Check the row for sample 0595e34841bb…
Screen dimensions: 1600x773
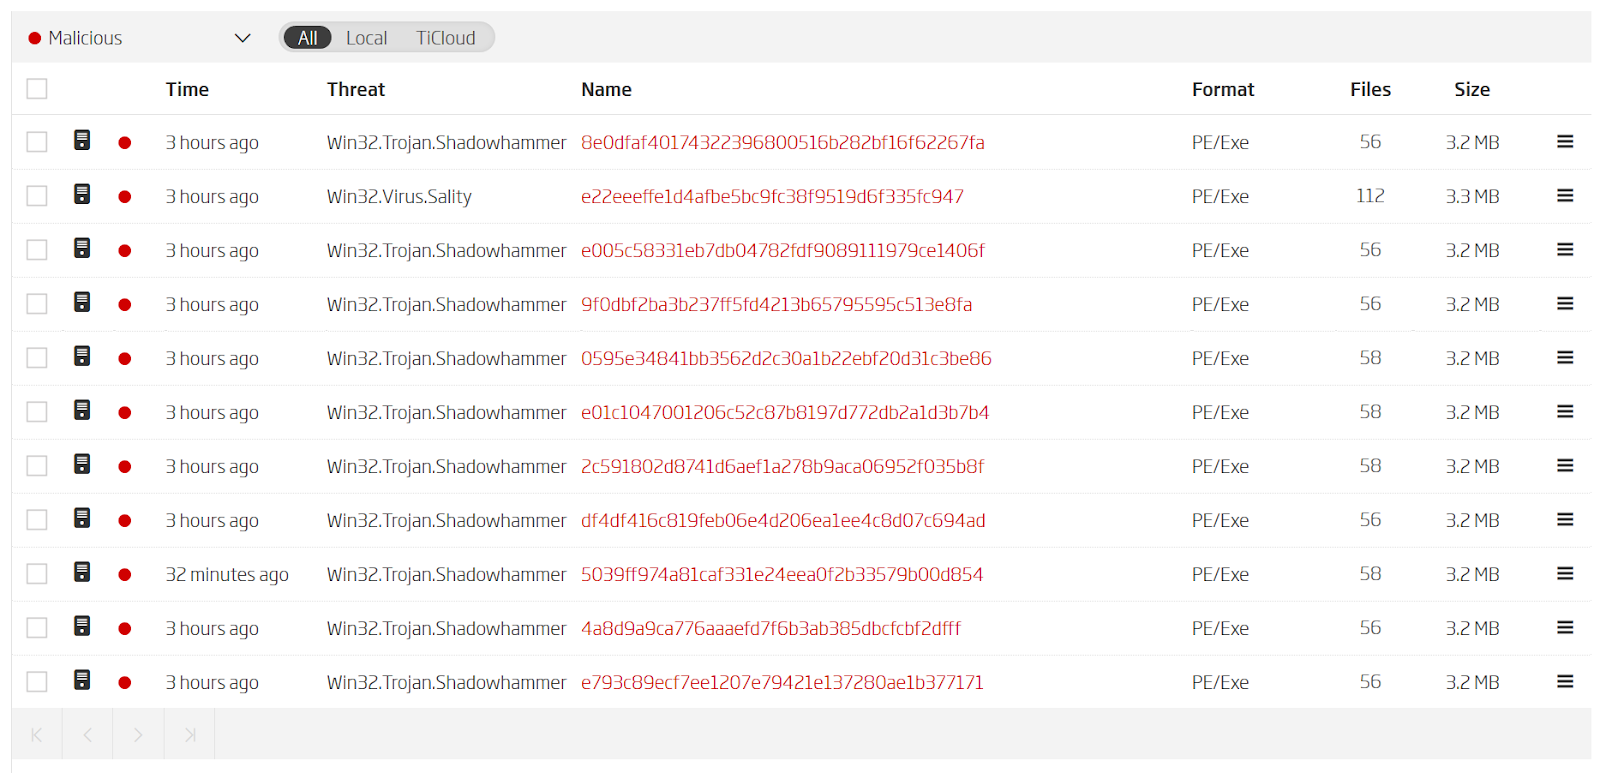[37, 358]
